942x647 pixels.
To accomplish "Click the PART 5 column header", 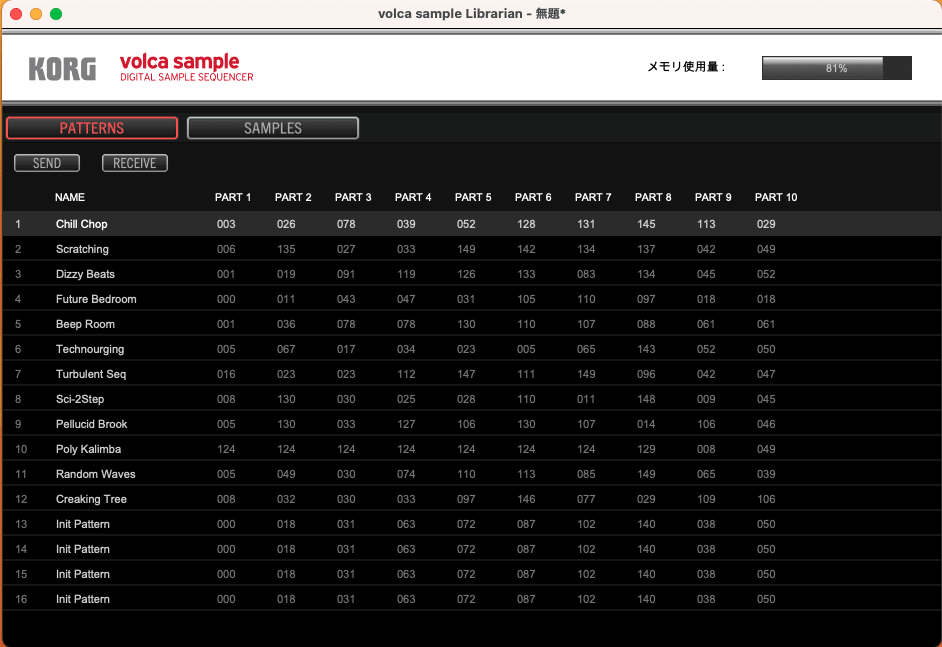I will [473, 197].
